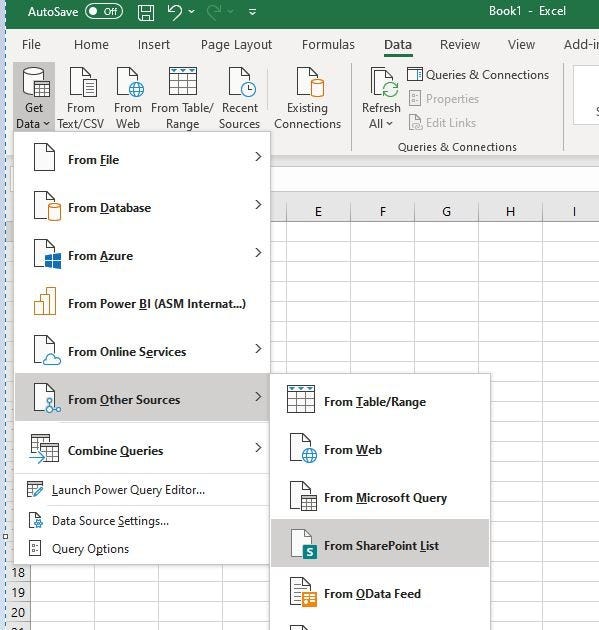Image resolution: width=599 pixels, height=630 pixels.
Task: Open Customize Quick Access Toolbar dropdown
Action: pyautogui.click(x=252, y=12)
